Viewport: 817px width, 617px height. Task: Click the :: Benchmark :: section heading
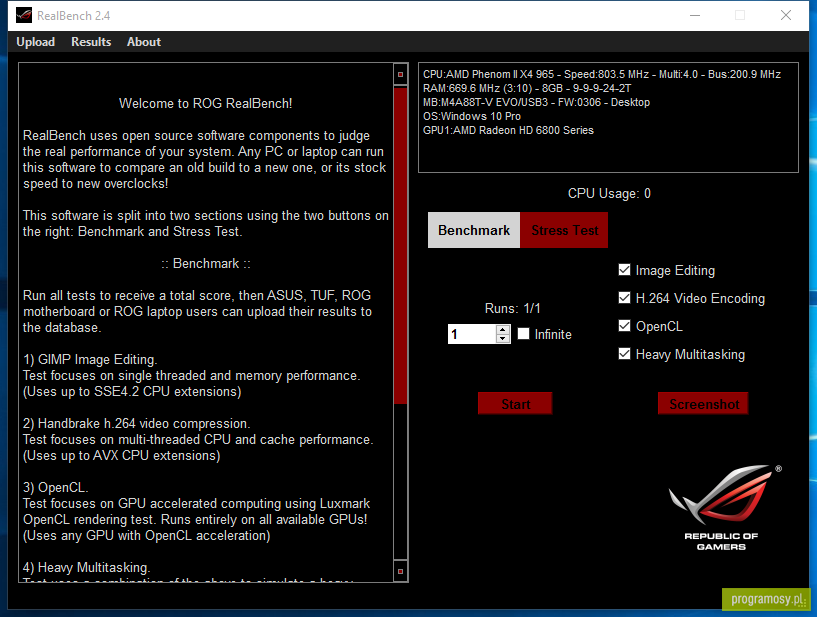point(205,264)
